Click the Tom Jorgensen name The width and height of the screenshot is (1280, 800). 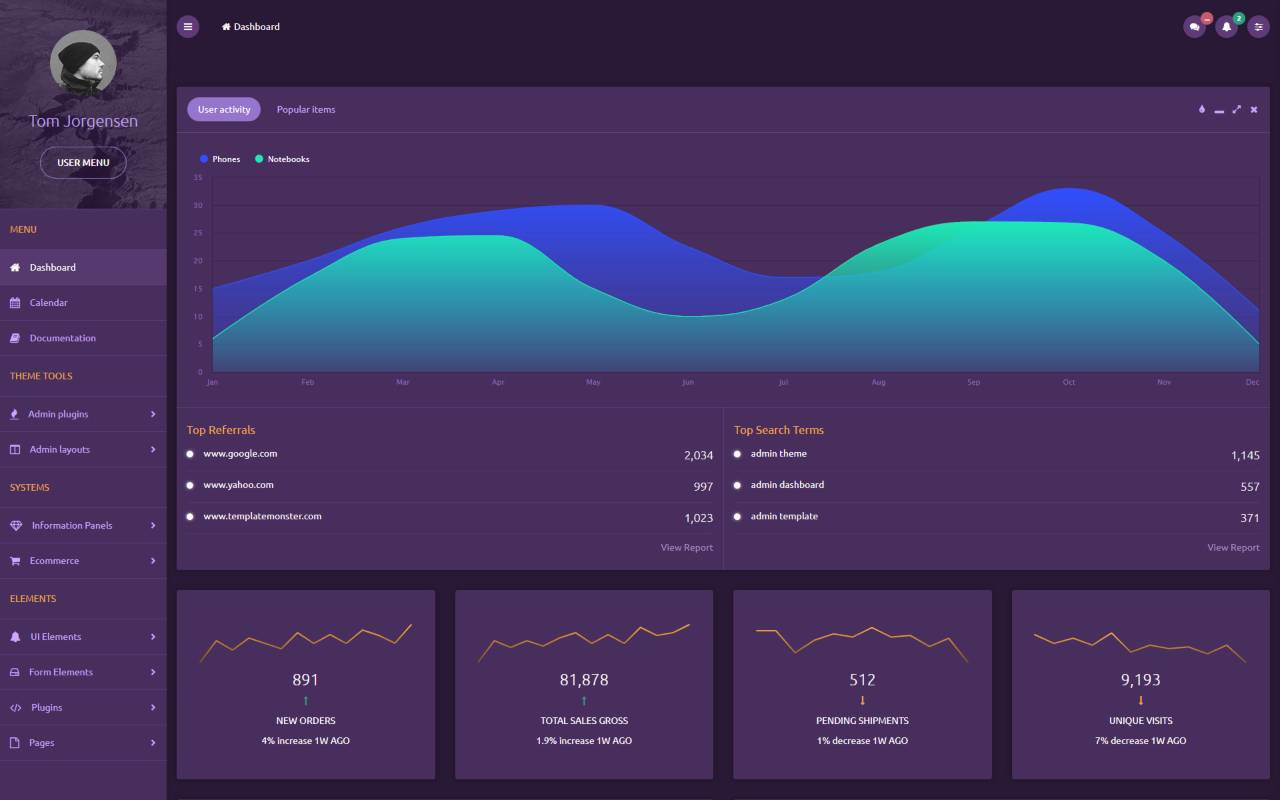pos(83,121)
